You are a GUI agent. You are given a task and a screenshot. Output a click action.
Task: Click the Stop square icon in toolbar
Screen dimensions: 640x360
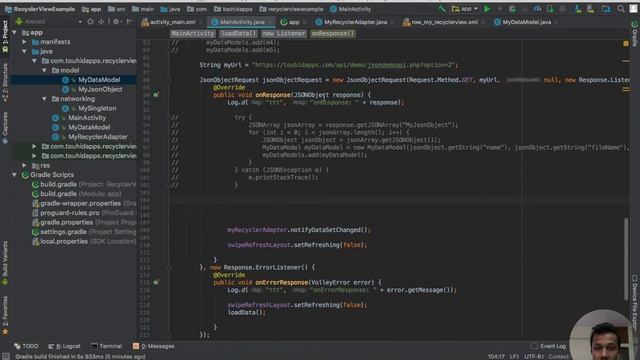pyautogui.click(x=562, y=9)
